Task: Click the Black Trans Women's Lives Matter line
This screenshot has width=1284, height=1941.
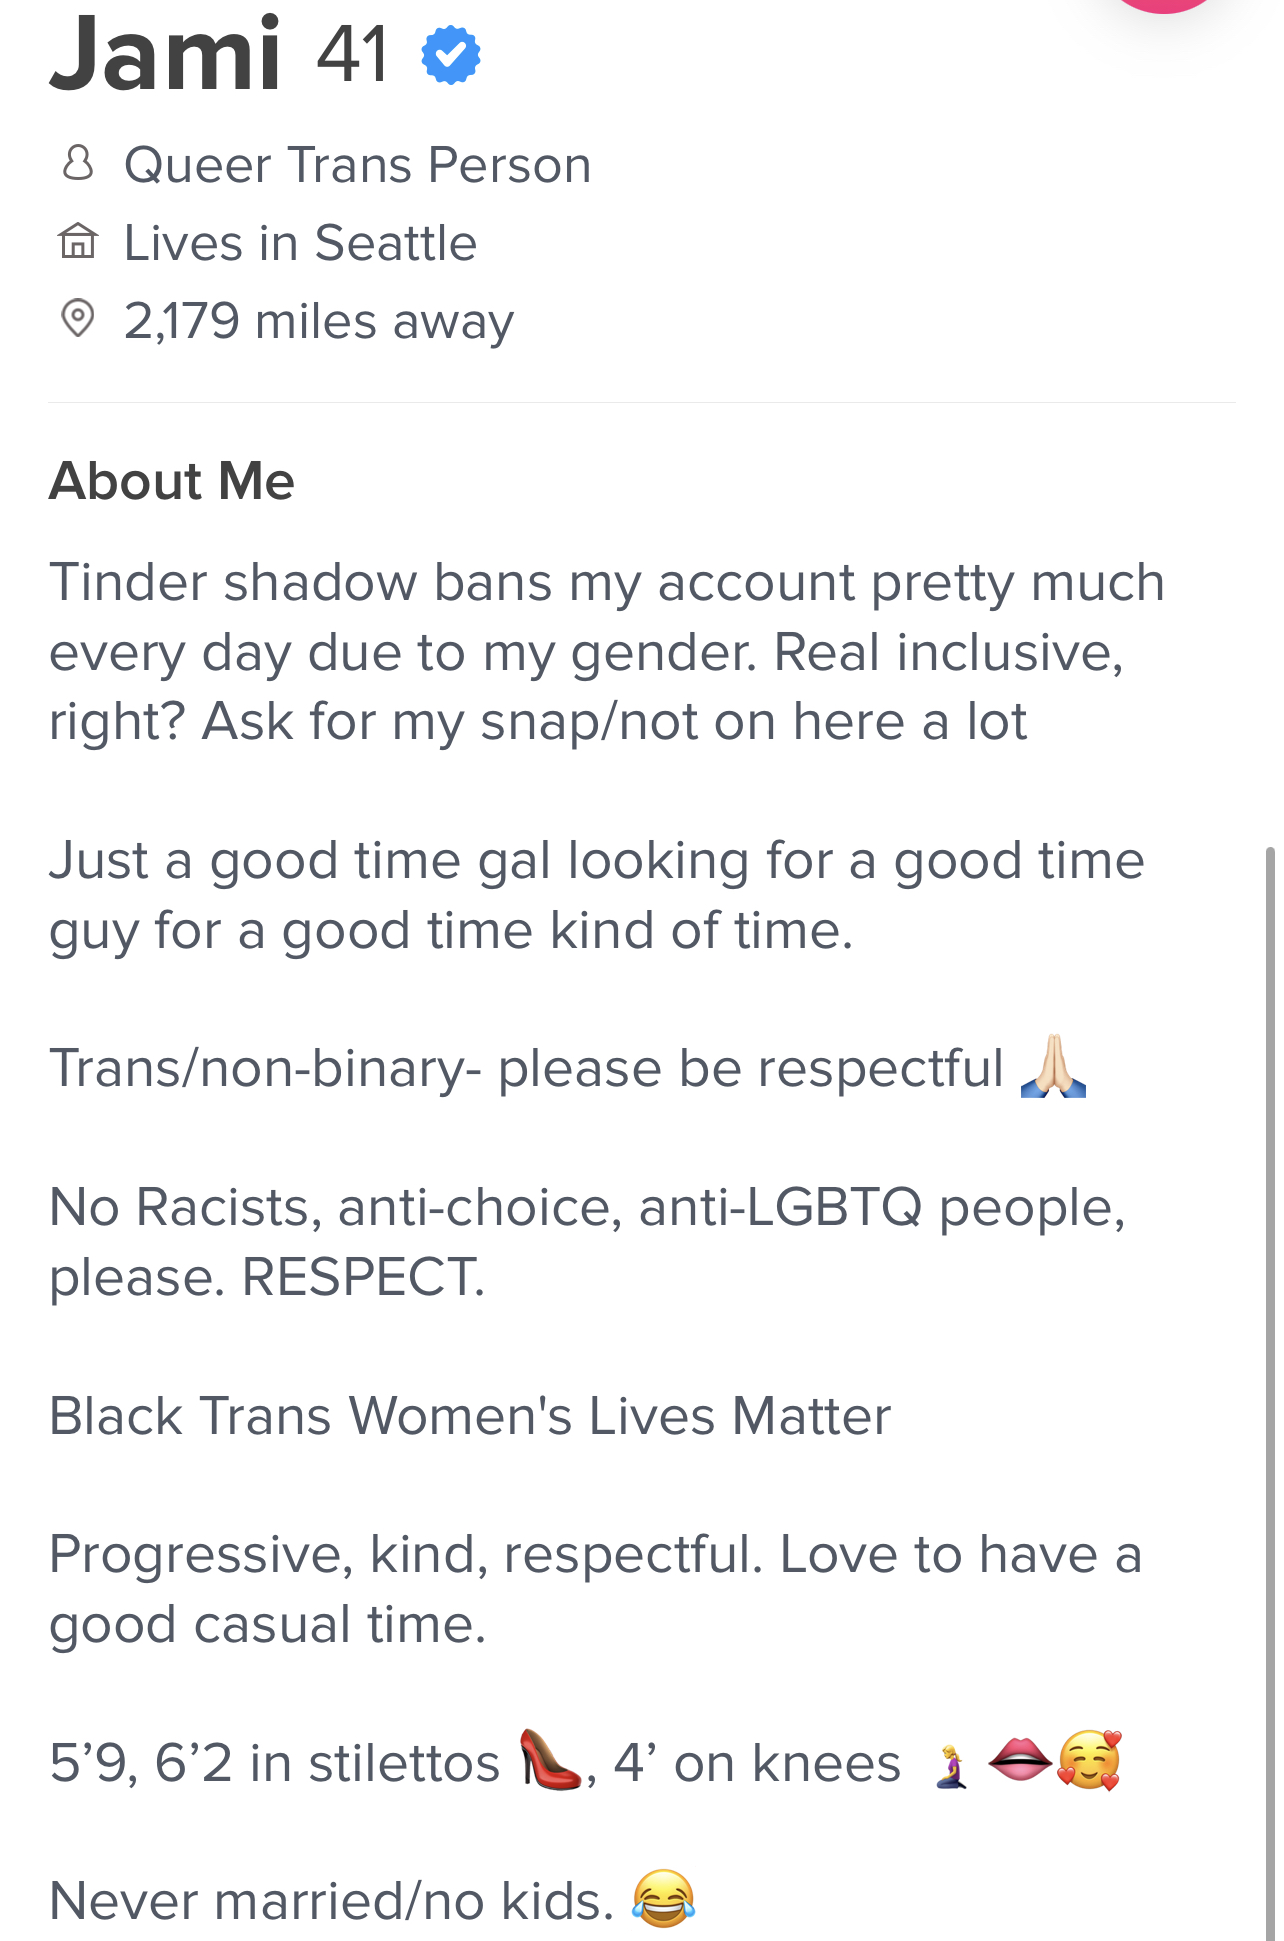Action: coord(470,1416)
